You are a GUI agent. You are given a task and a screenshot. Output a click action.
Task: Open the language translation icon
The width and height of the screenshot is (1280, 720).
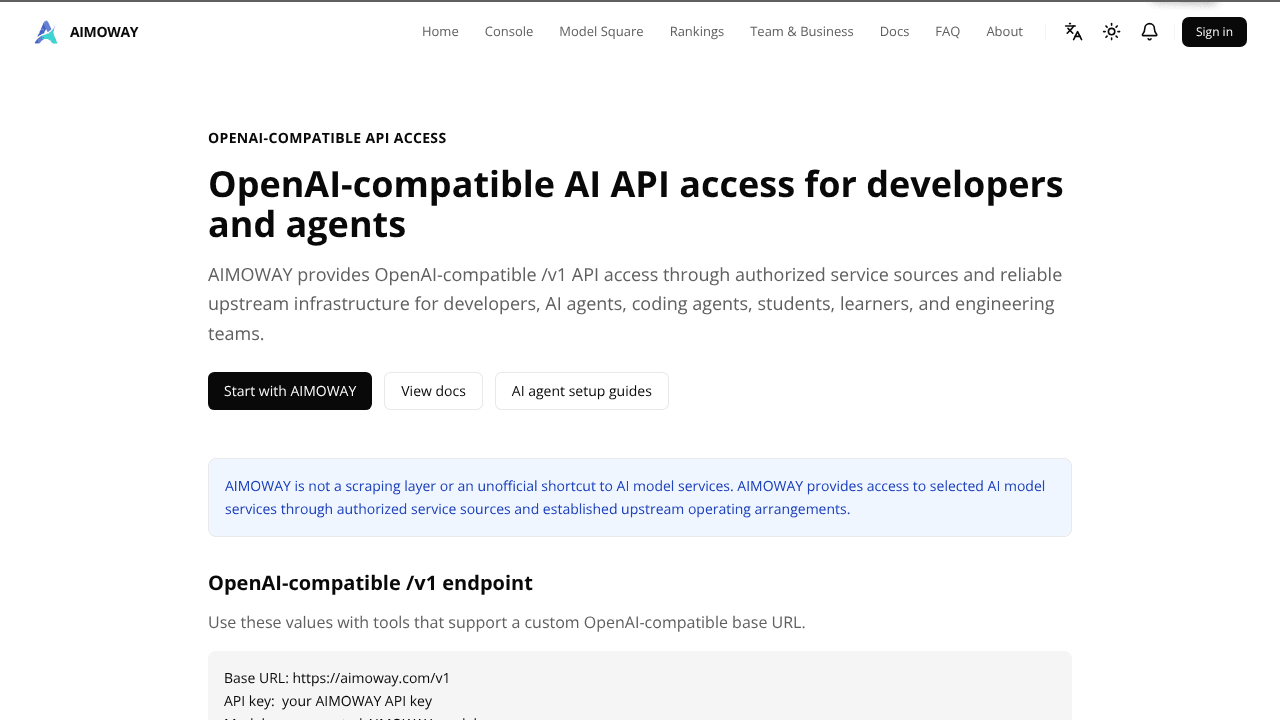point(1074,32)
